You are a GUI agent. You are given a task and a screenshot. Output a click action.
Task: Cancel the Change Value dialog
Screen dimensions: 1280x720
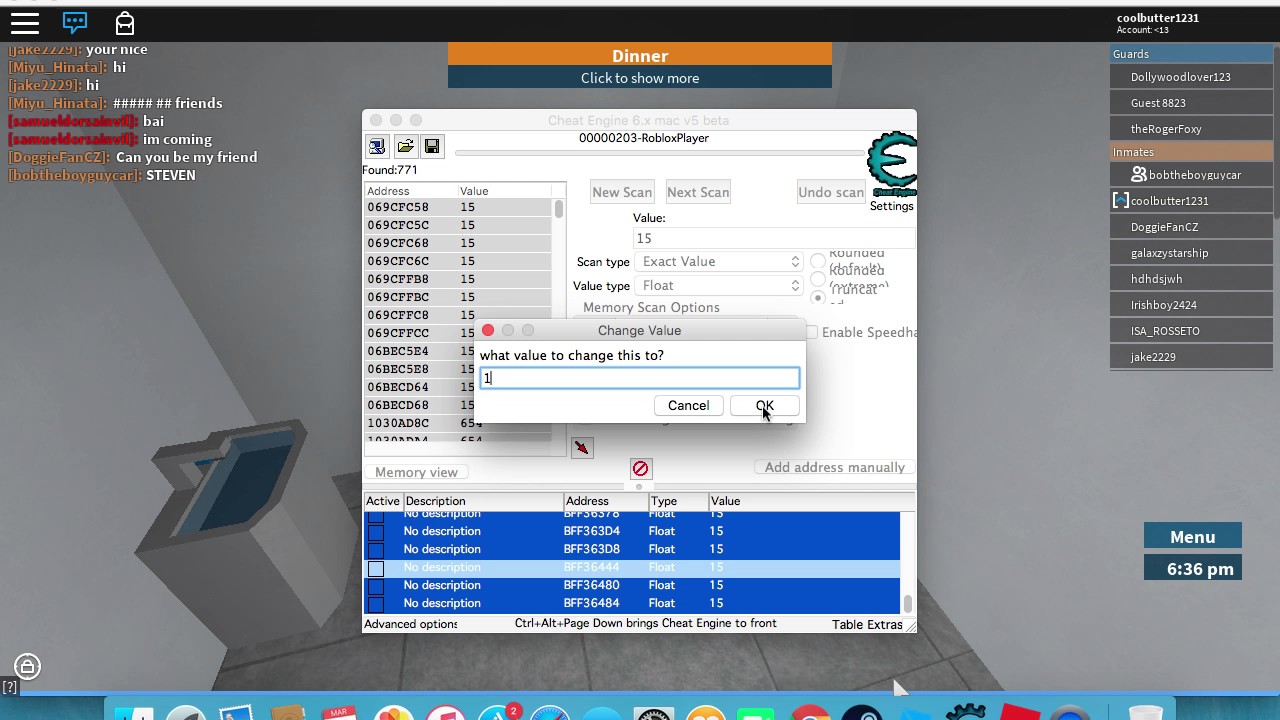(x=688, y=405)
